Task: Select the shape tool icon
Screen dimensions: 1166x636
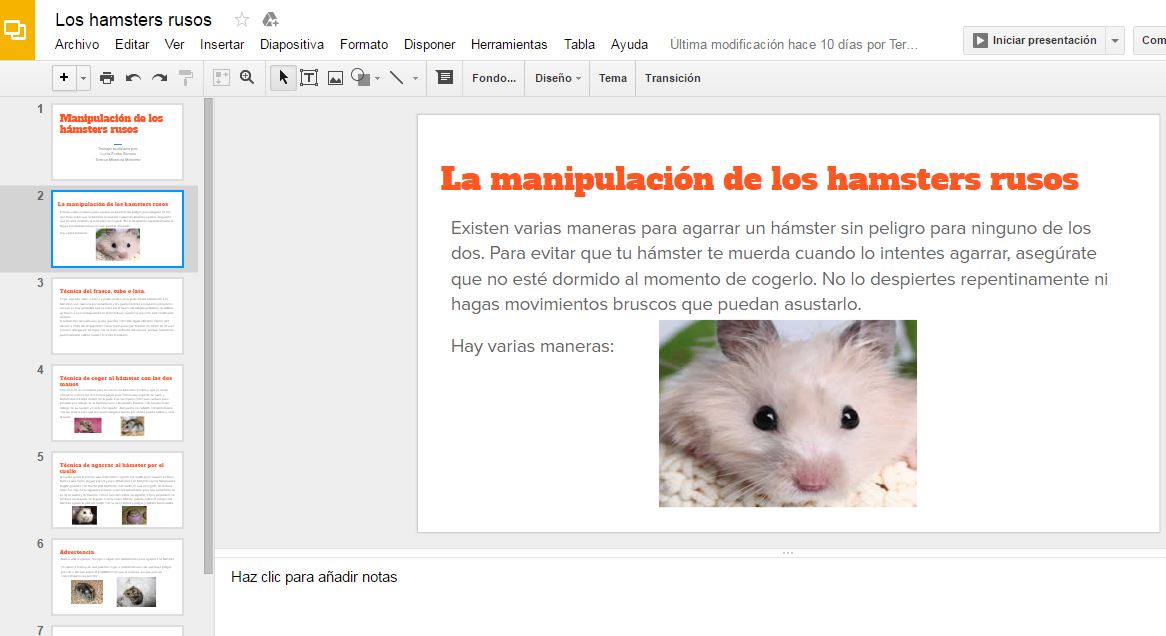Action: 360,77
